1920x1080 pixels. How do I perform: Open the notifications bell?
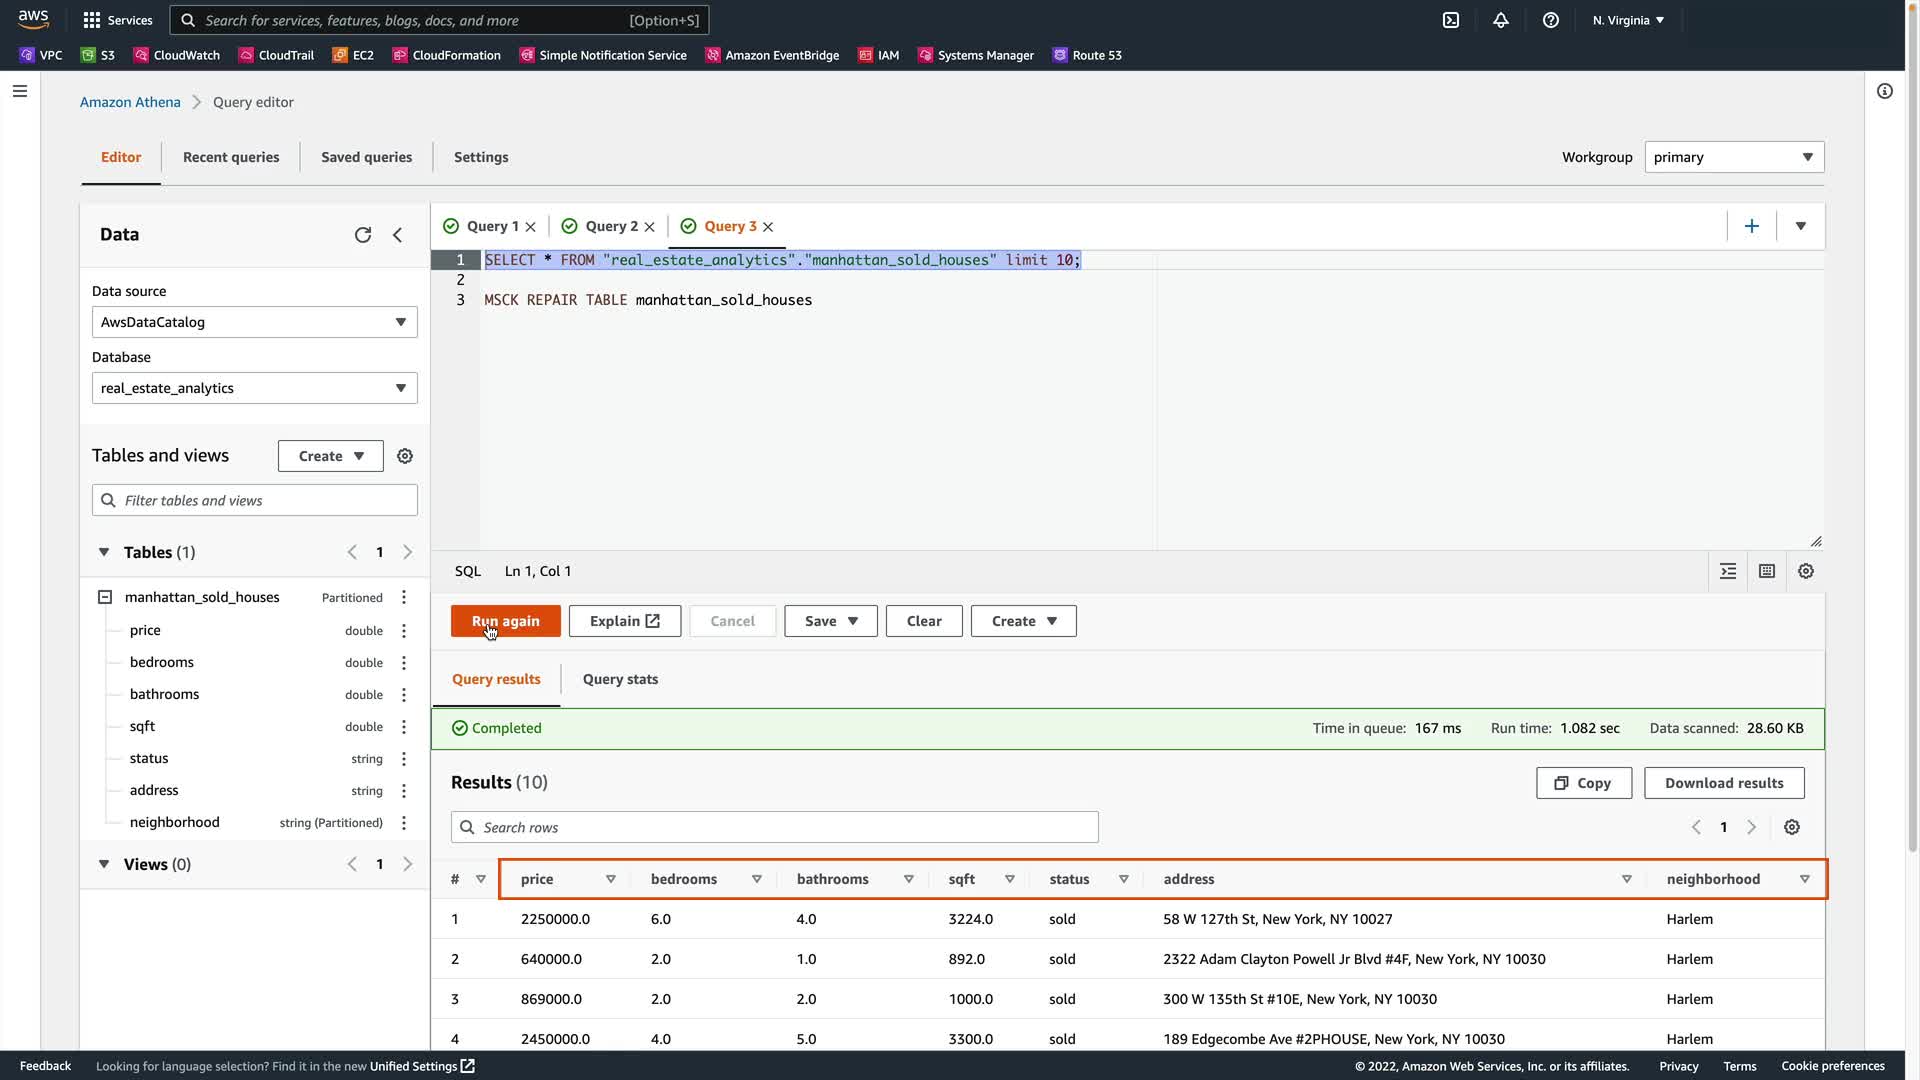1501,20
